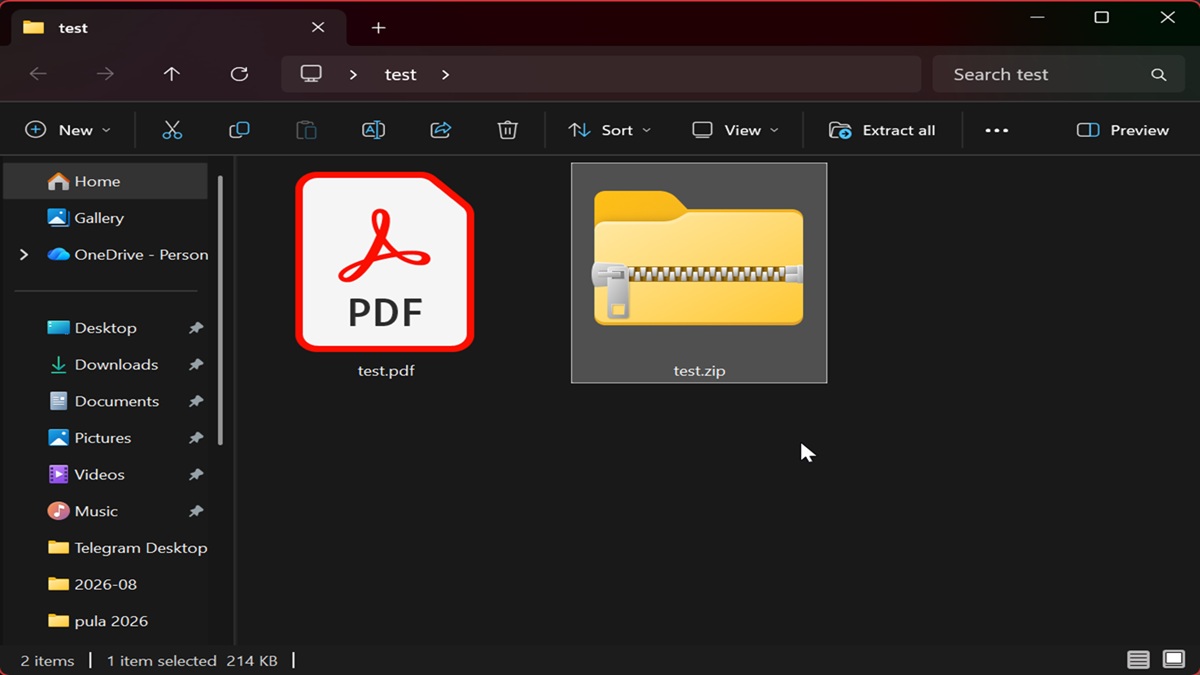Open Home in the navigation pane
This screenshot has width=1200, height=675.
pyautogui.click(x=106, y=181)
